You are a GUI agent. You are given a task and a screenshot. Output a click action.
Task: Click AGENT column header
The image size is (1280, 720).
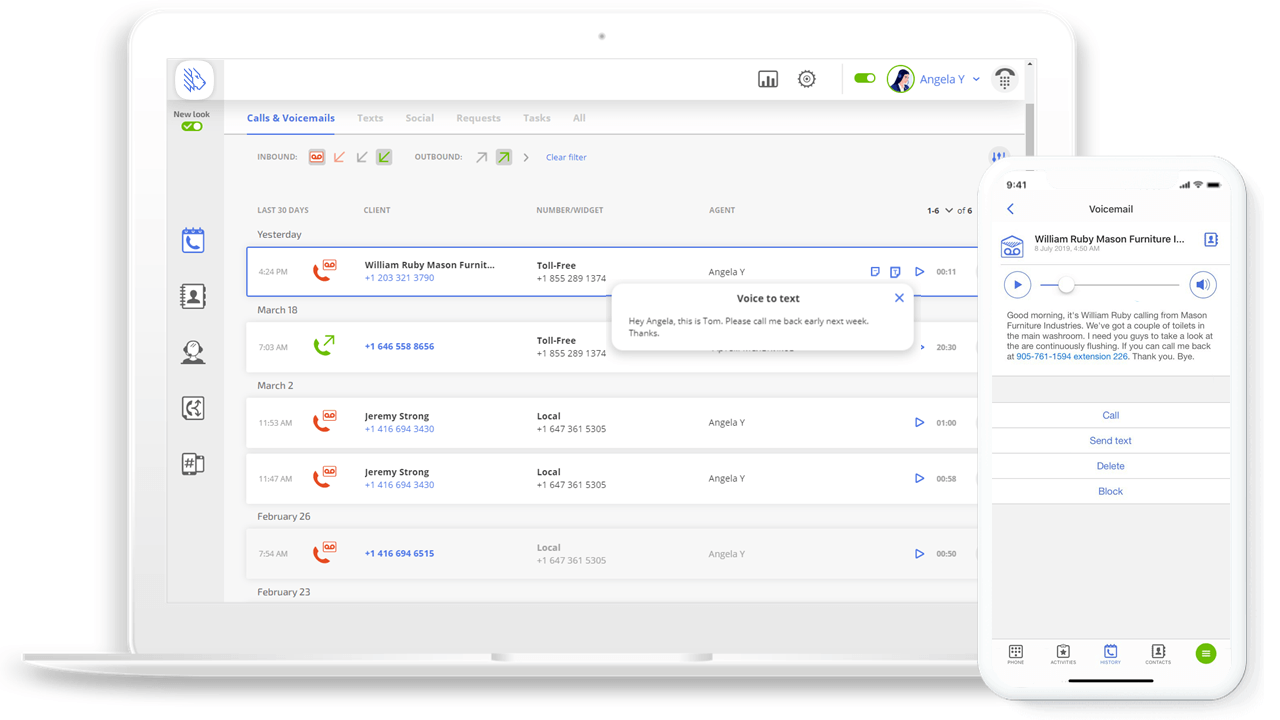(x=722, y=210)
